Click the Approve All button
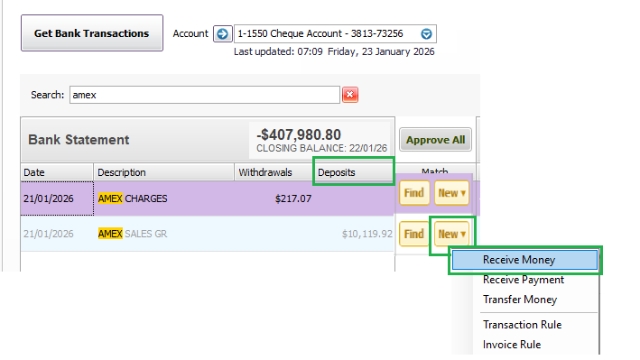The height and width of the screenshot is (360, 640). [435, 140]
